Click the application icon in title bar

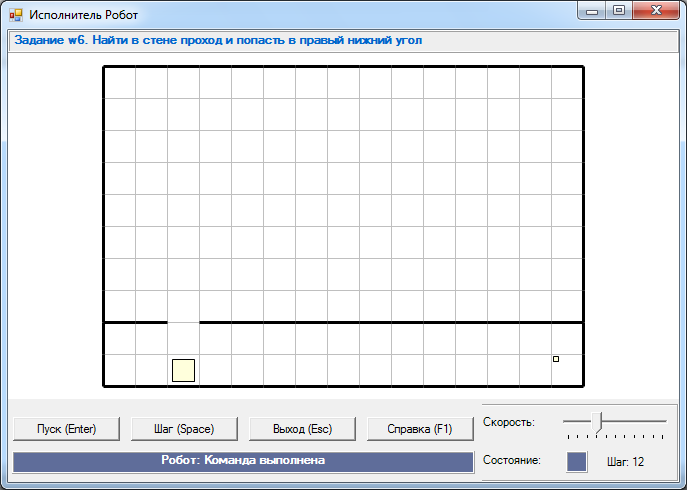pyautogui.click(x=15, y=15)
